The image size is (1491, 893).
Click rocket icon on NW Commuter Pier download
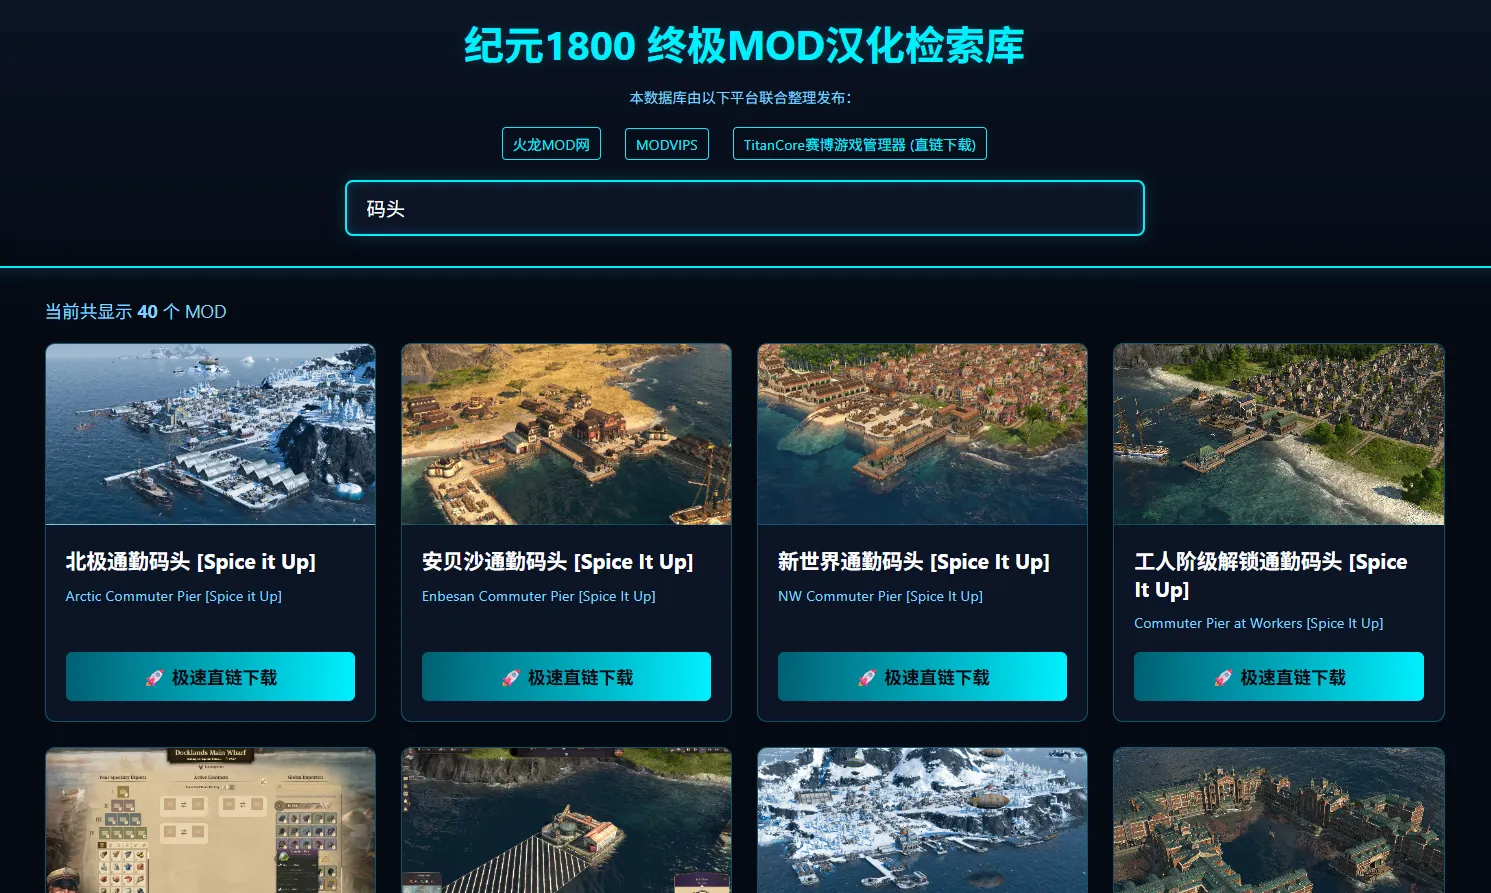pos(867,678)
